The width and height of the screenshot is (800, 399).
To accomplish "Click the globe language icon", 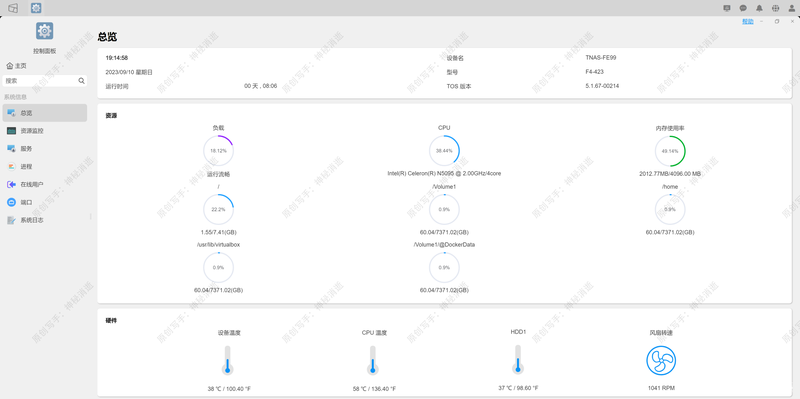I will click(776, 8).
